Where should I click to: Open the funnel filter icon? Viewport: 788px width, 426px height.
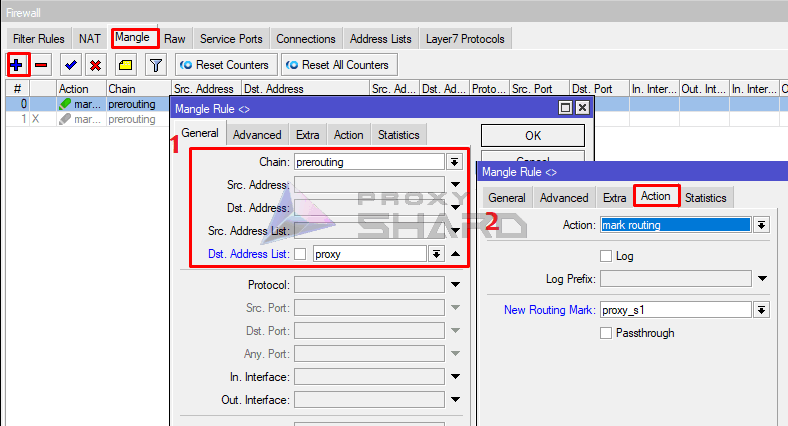point(155,65)
